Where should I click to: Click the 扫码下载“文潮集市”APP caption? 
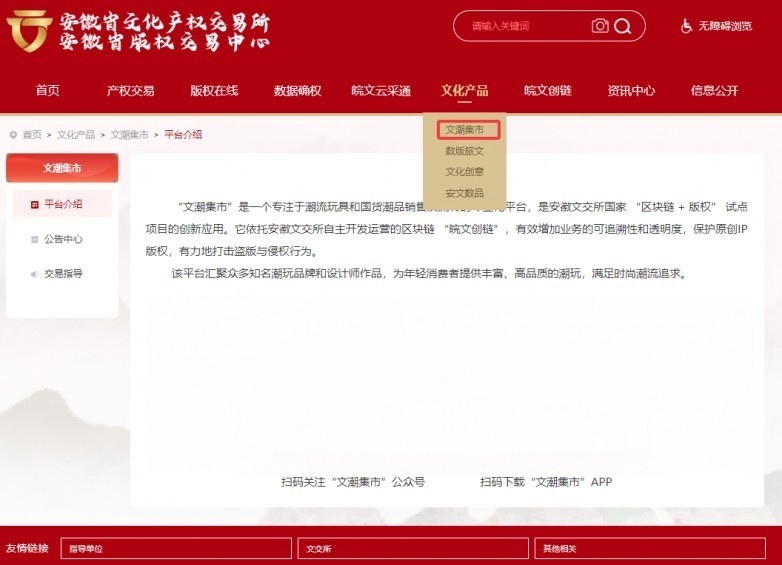tap(546, 482)
